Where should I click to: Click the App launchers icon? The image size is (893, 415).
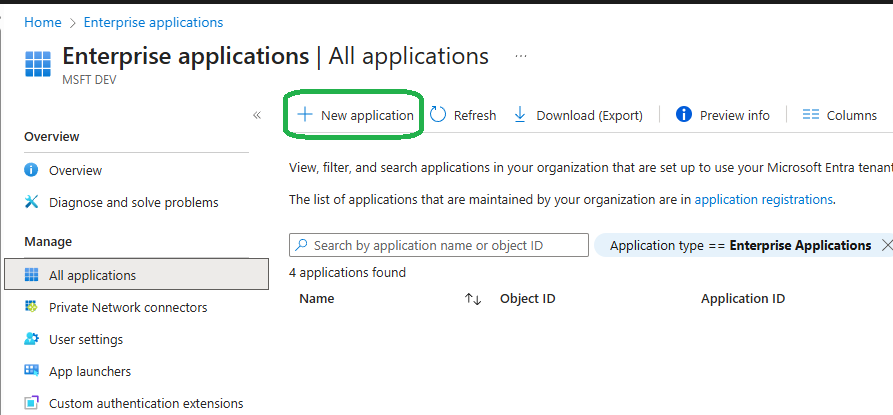pos(31,371)
